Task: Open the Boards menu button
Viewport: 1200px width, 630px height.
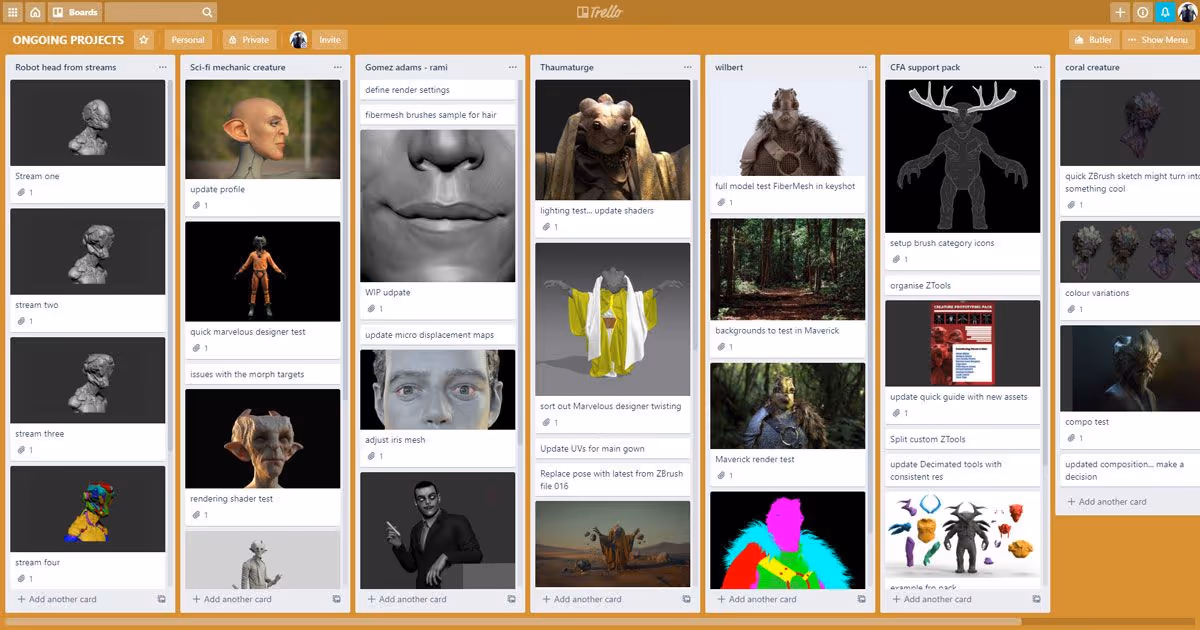Action: [x=75, y=12]
